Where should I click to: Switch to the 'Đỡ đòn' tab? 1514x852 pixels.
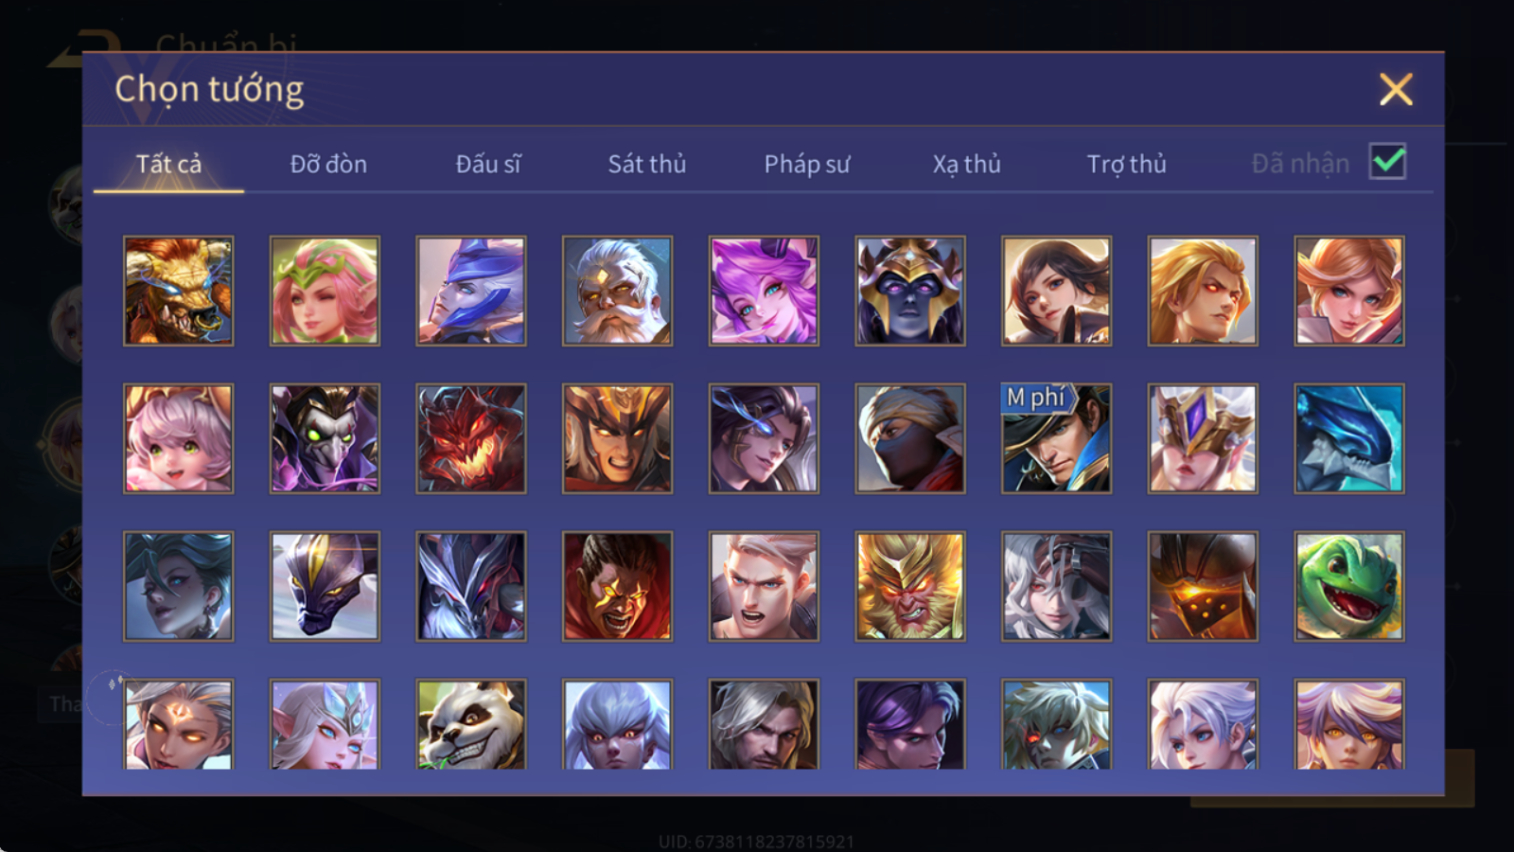click(x=328, y=164)
